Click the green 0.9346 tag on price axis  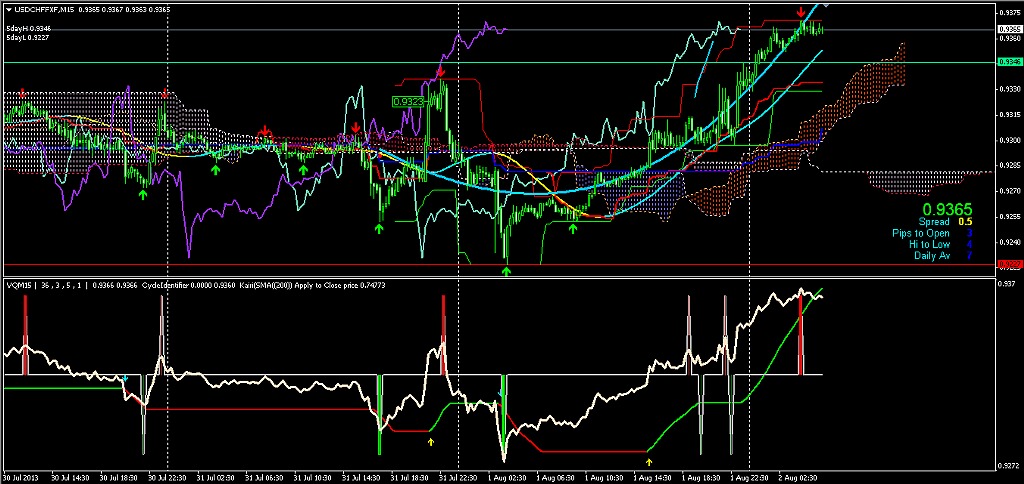click(1008, 62)
